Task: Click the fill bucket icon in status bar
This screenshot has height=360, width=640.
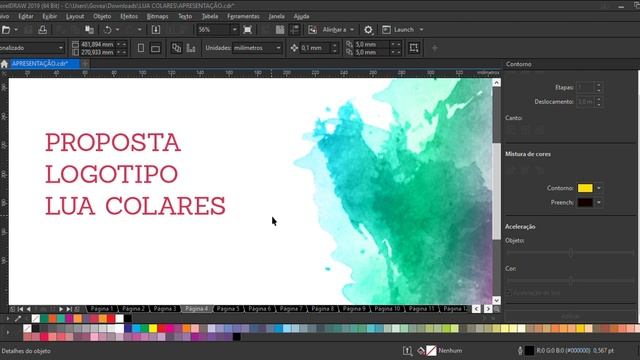Action: pyautogui.click(x=421, y=351)
